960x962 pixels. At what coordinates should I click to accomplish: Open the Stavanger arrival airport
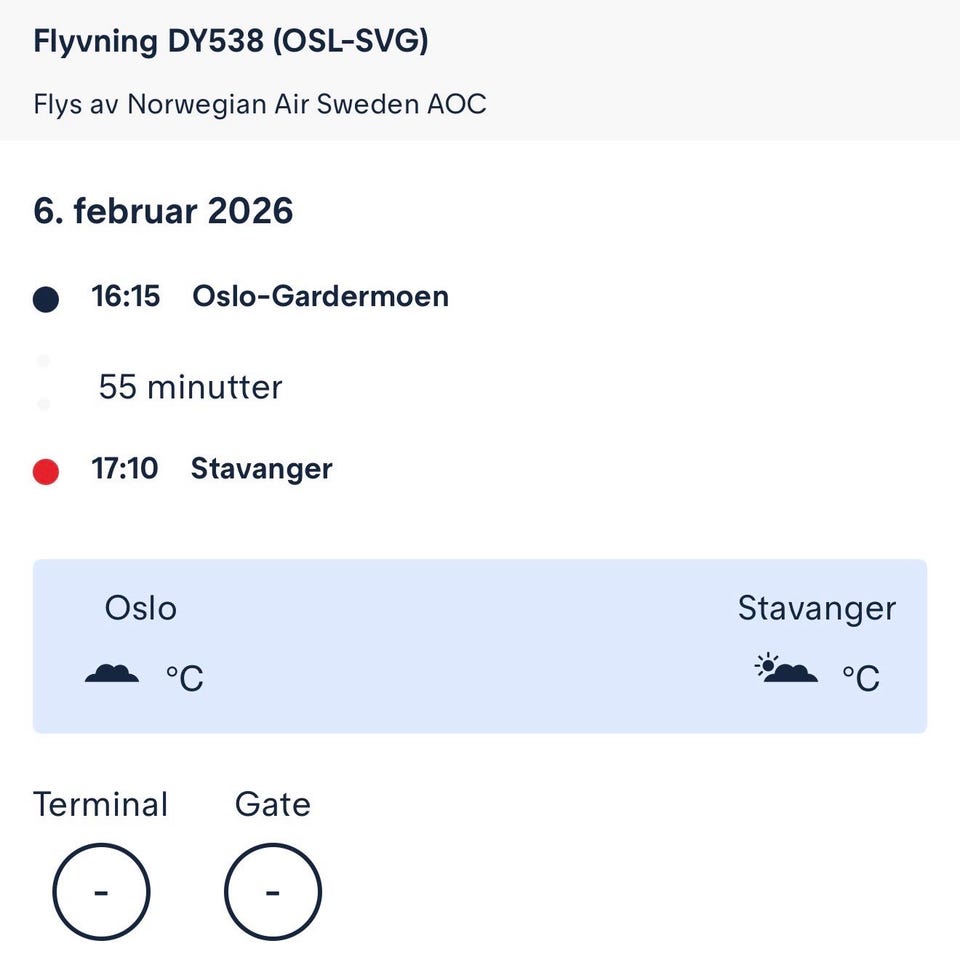(x=261, y=468)
